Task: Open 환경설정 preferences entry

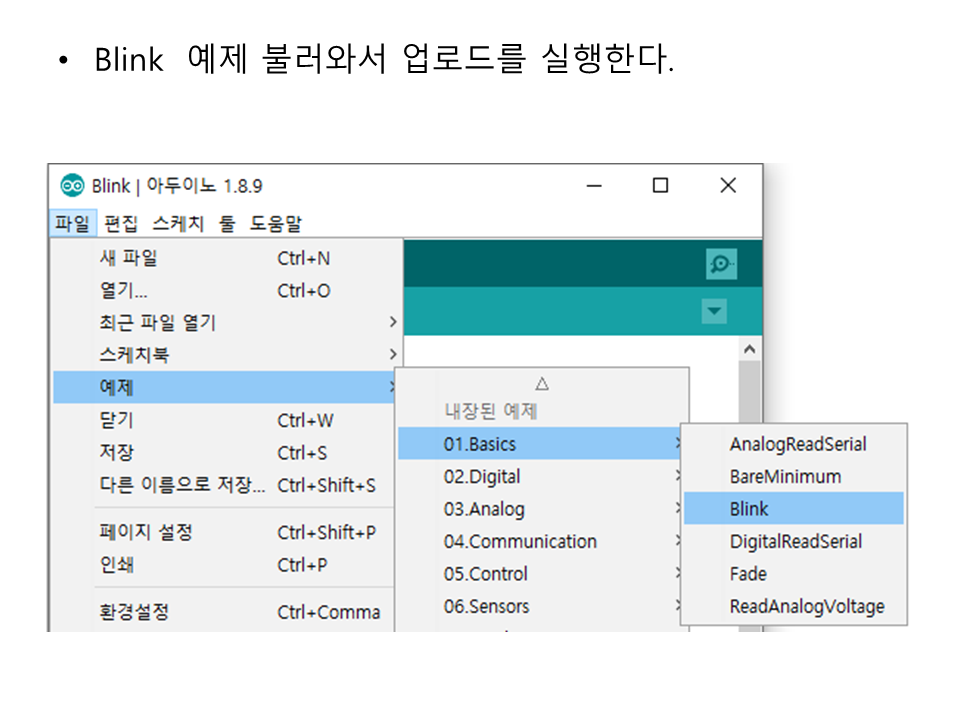Action: [x=224, y=612]
